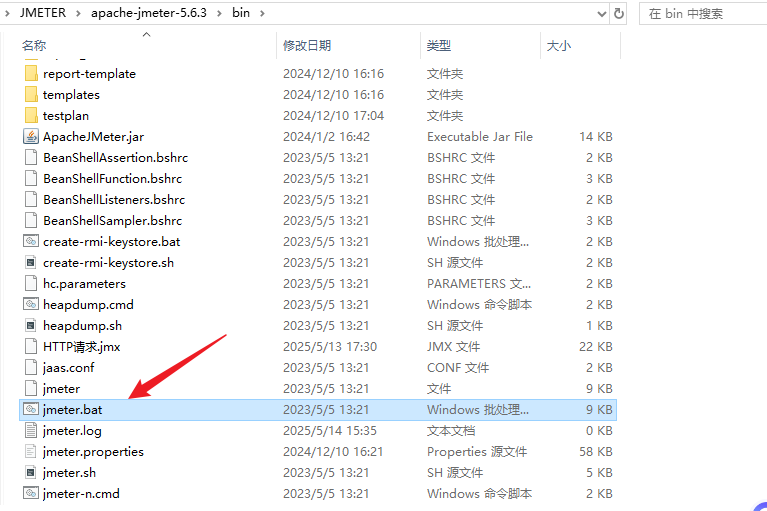Click the JMX 文件 type cell

pos(453,347)
